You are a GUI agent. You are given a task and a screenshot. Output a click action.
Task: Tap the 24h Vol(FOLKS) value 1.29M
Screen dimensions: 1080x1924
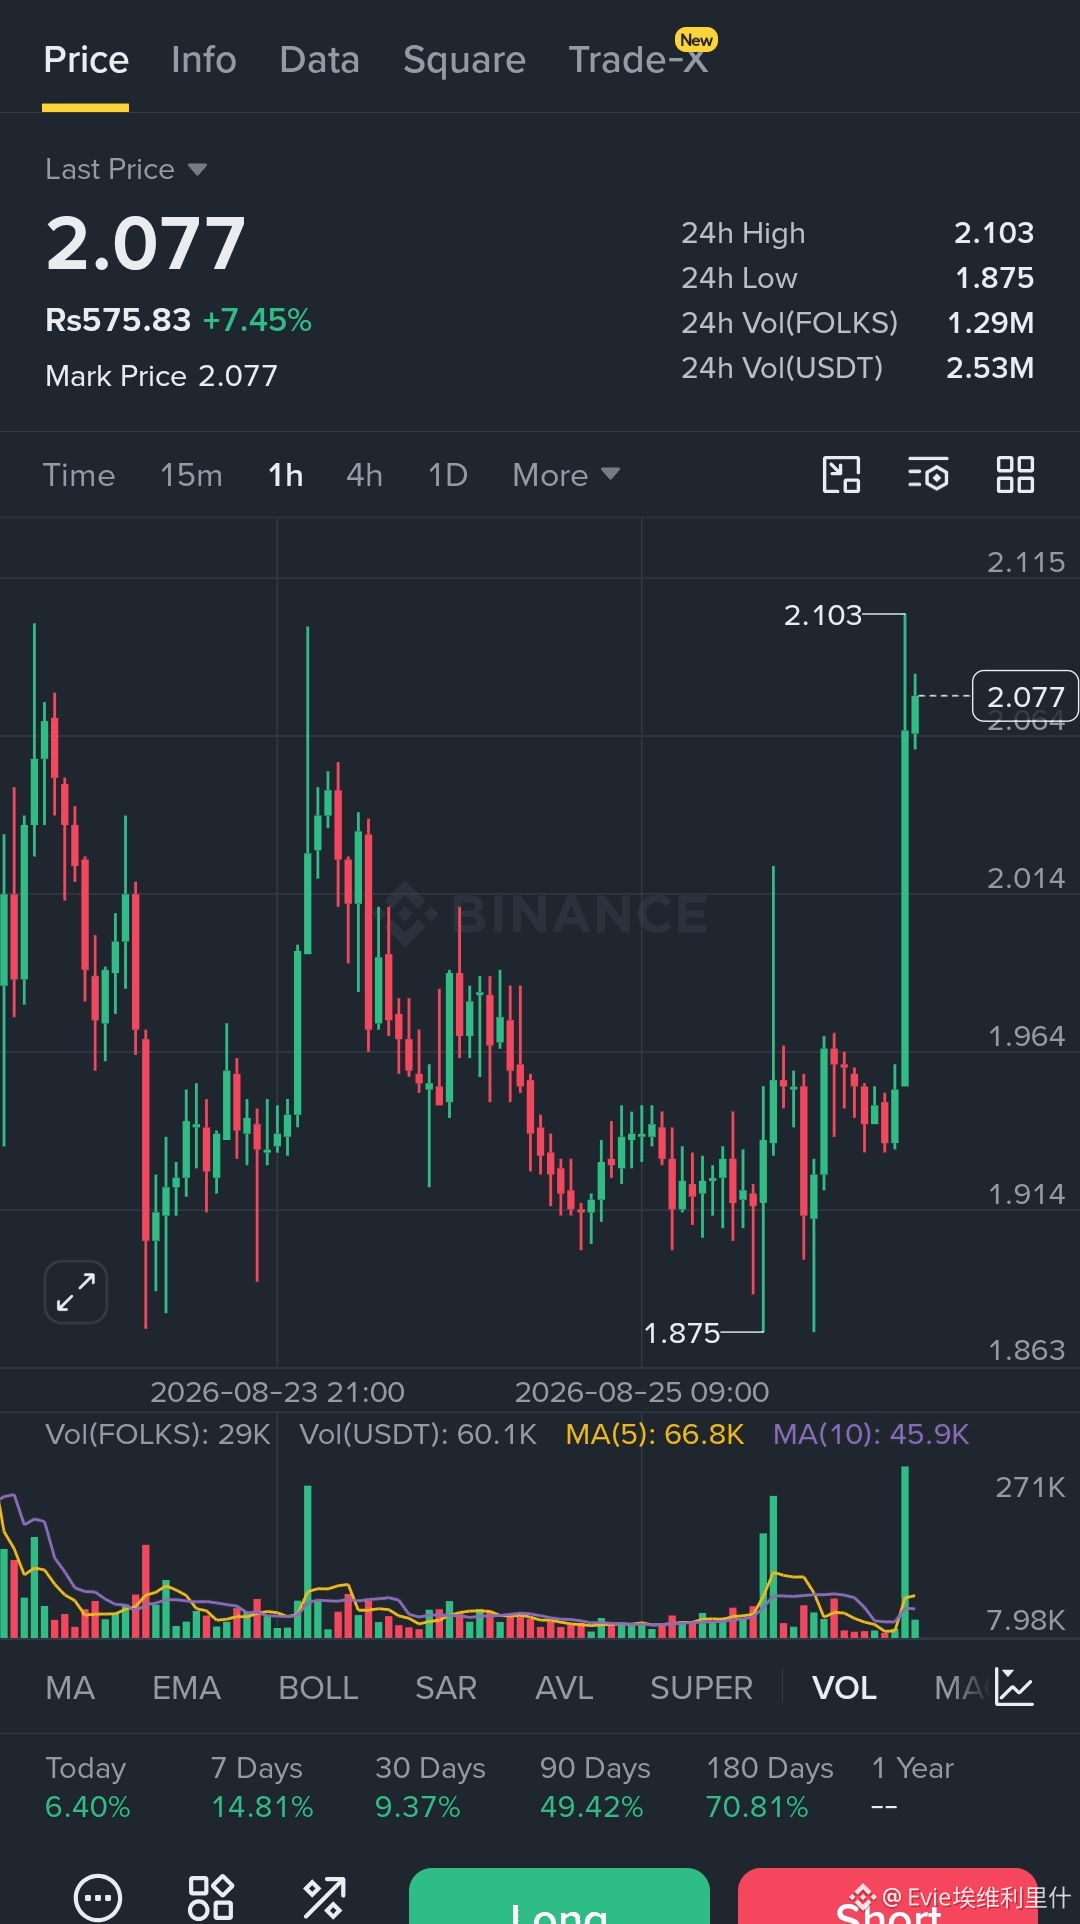990,323
